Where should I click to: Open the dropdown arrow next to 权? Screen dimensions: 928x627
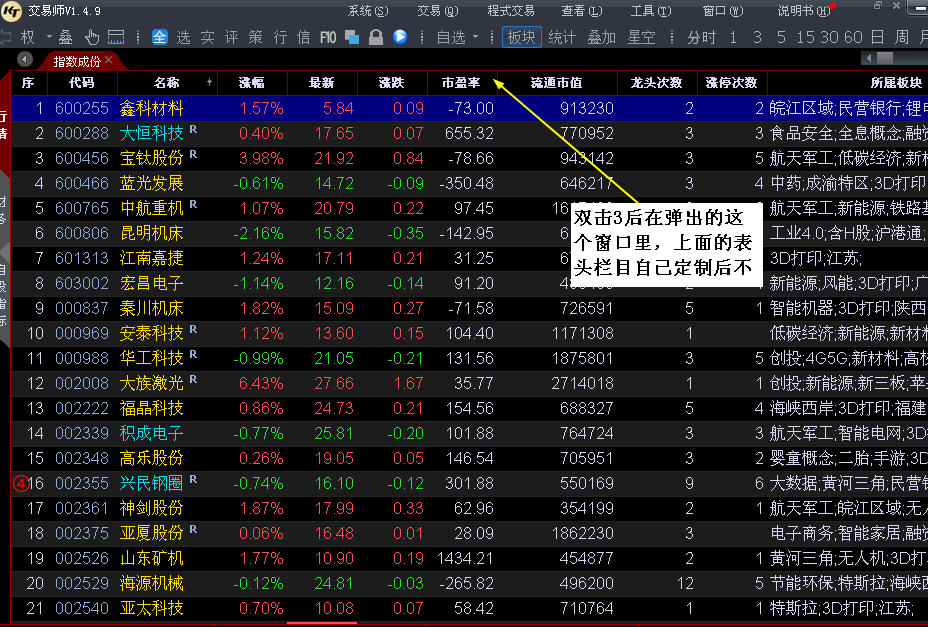click(x=46, y=37)
